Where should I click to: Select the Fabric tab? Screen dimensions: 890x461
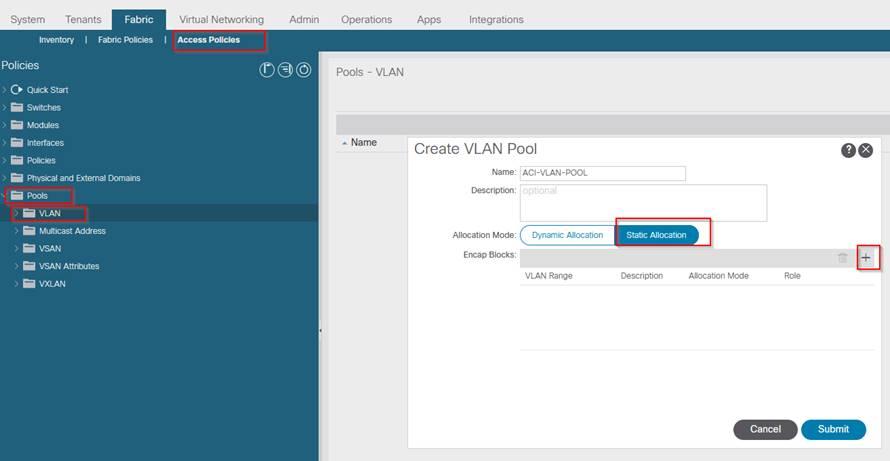pyautogui.click(x=139, y=19)
